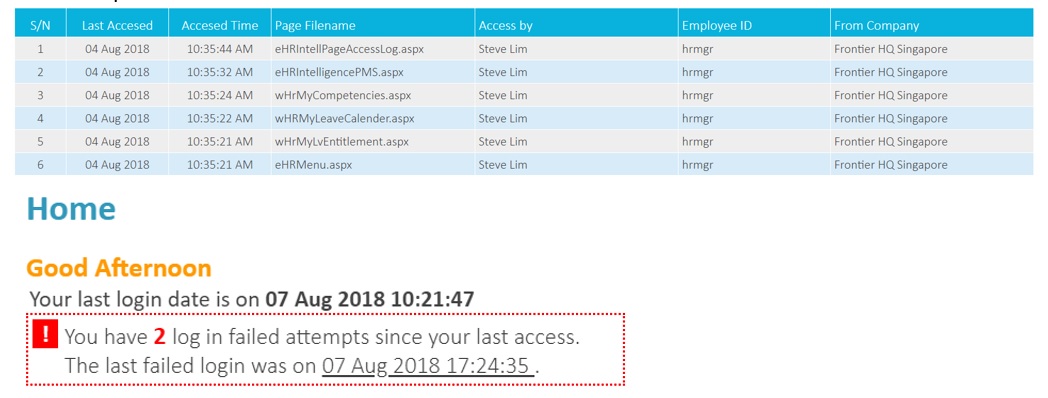Open the failed login date 07 Aug 2018 17:24:35 link
Image resolution: width=1048 pixels, height=398 pixels.
coord(428,366)
